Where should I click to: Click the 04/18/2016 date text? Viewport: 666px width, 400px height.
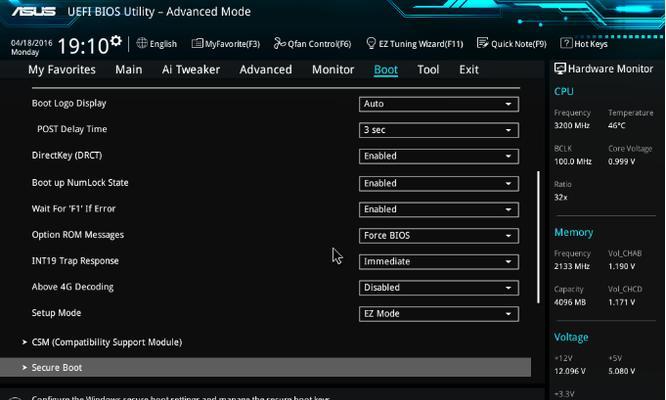tap(31, 43)
